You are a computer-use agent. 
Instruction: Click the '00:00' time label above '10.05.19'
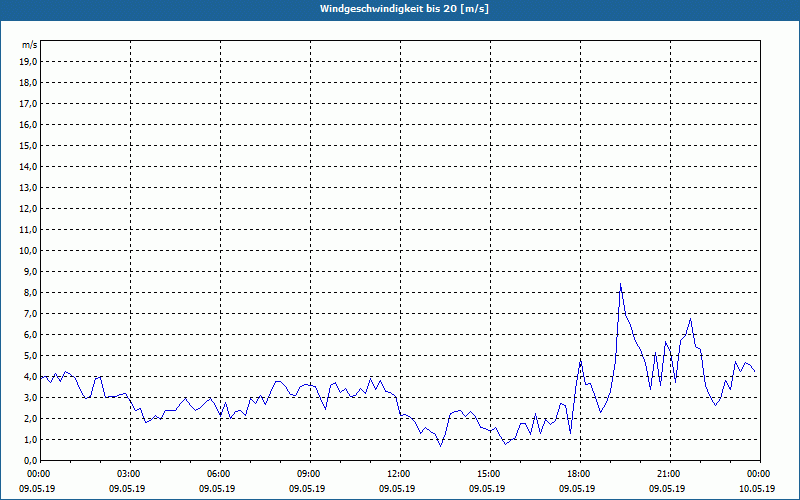pyautogui.click(x=760, y=474)
